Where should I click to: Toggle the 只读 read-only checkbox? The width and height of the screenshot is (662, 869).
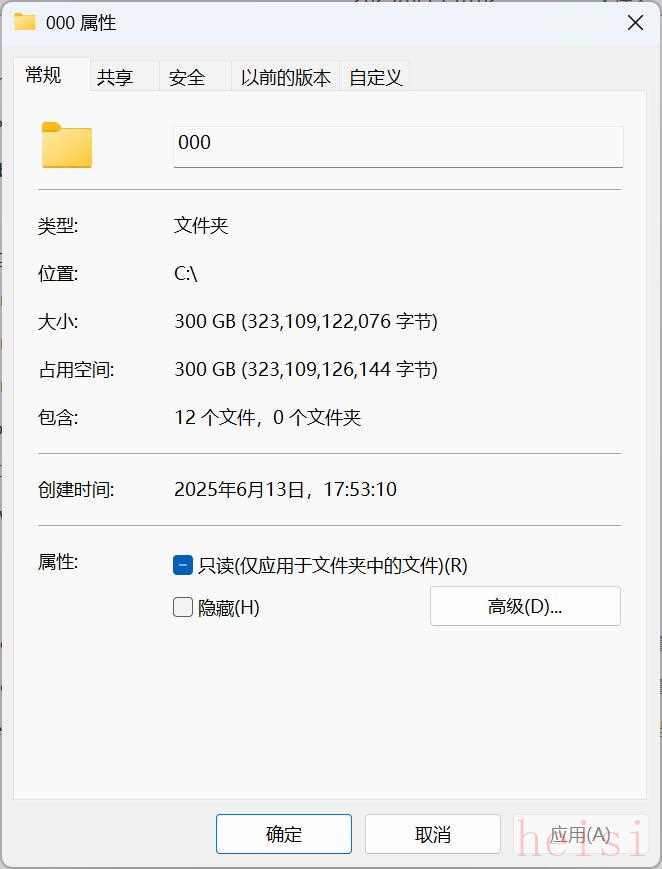pyautogui.click(x=182, y=565)
